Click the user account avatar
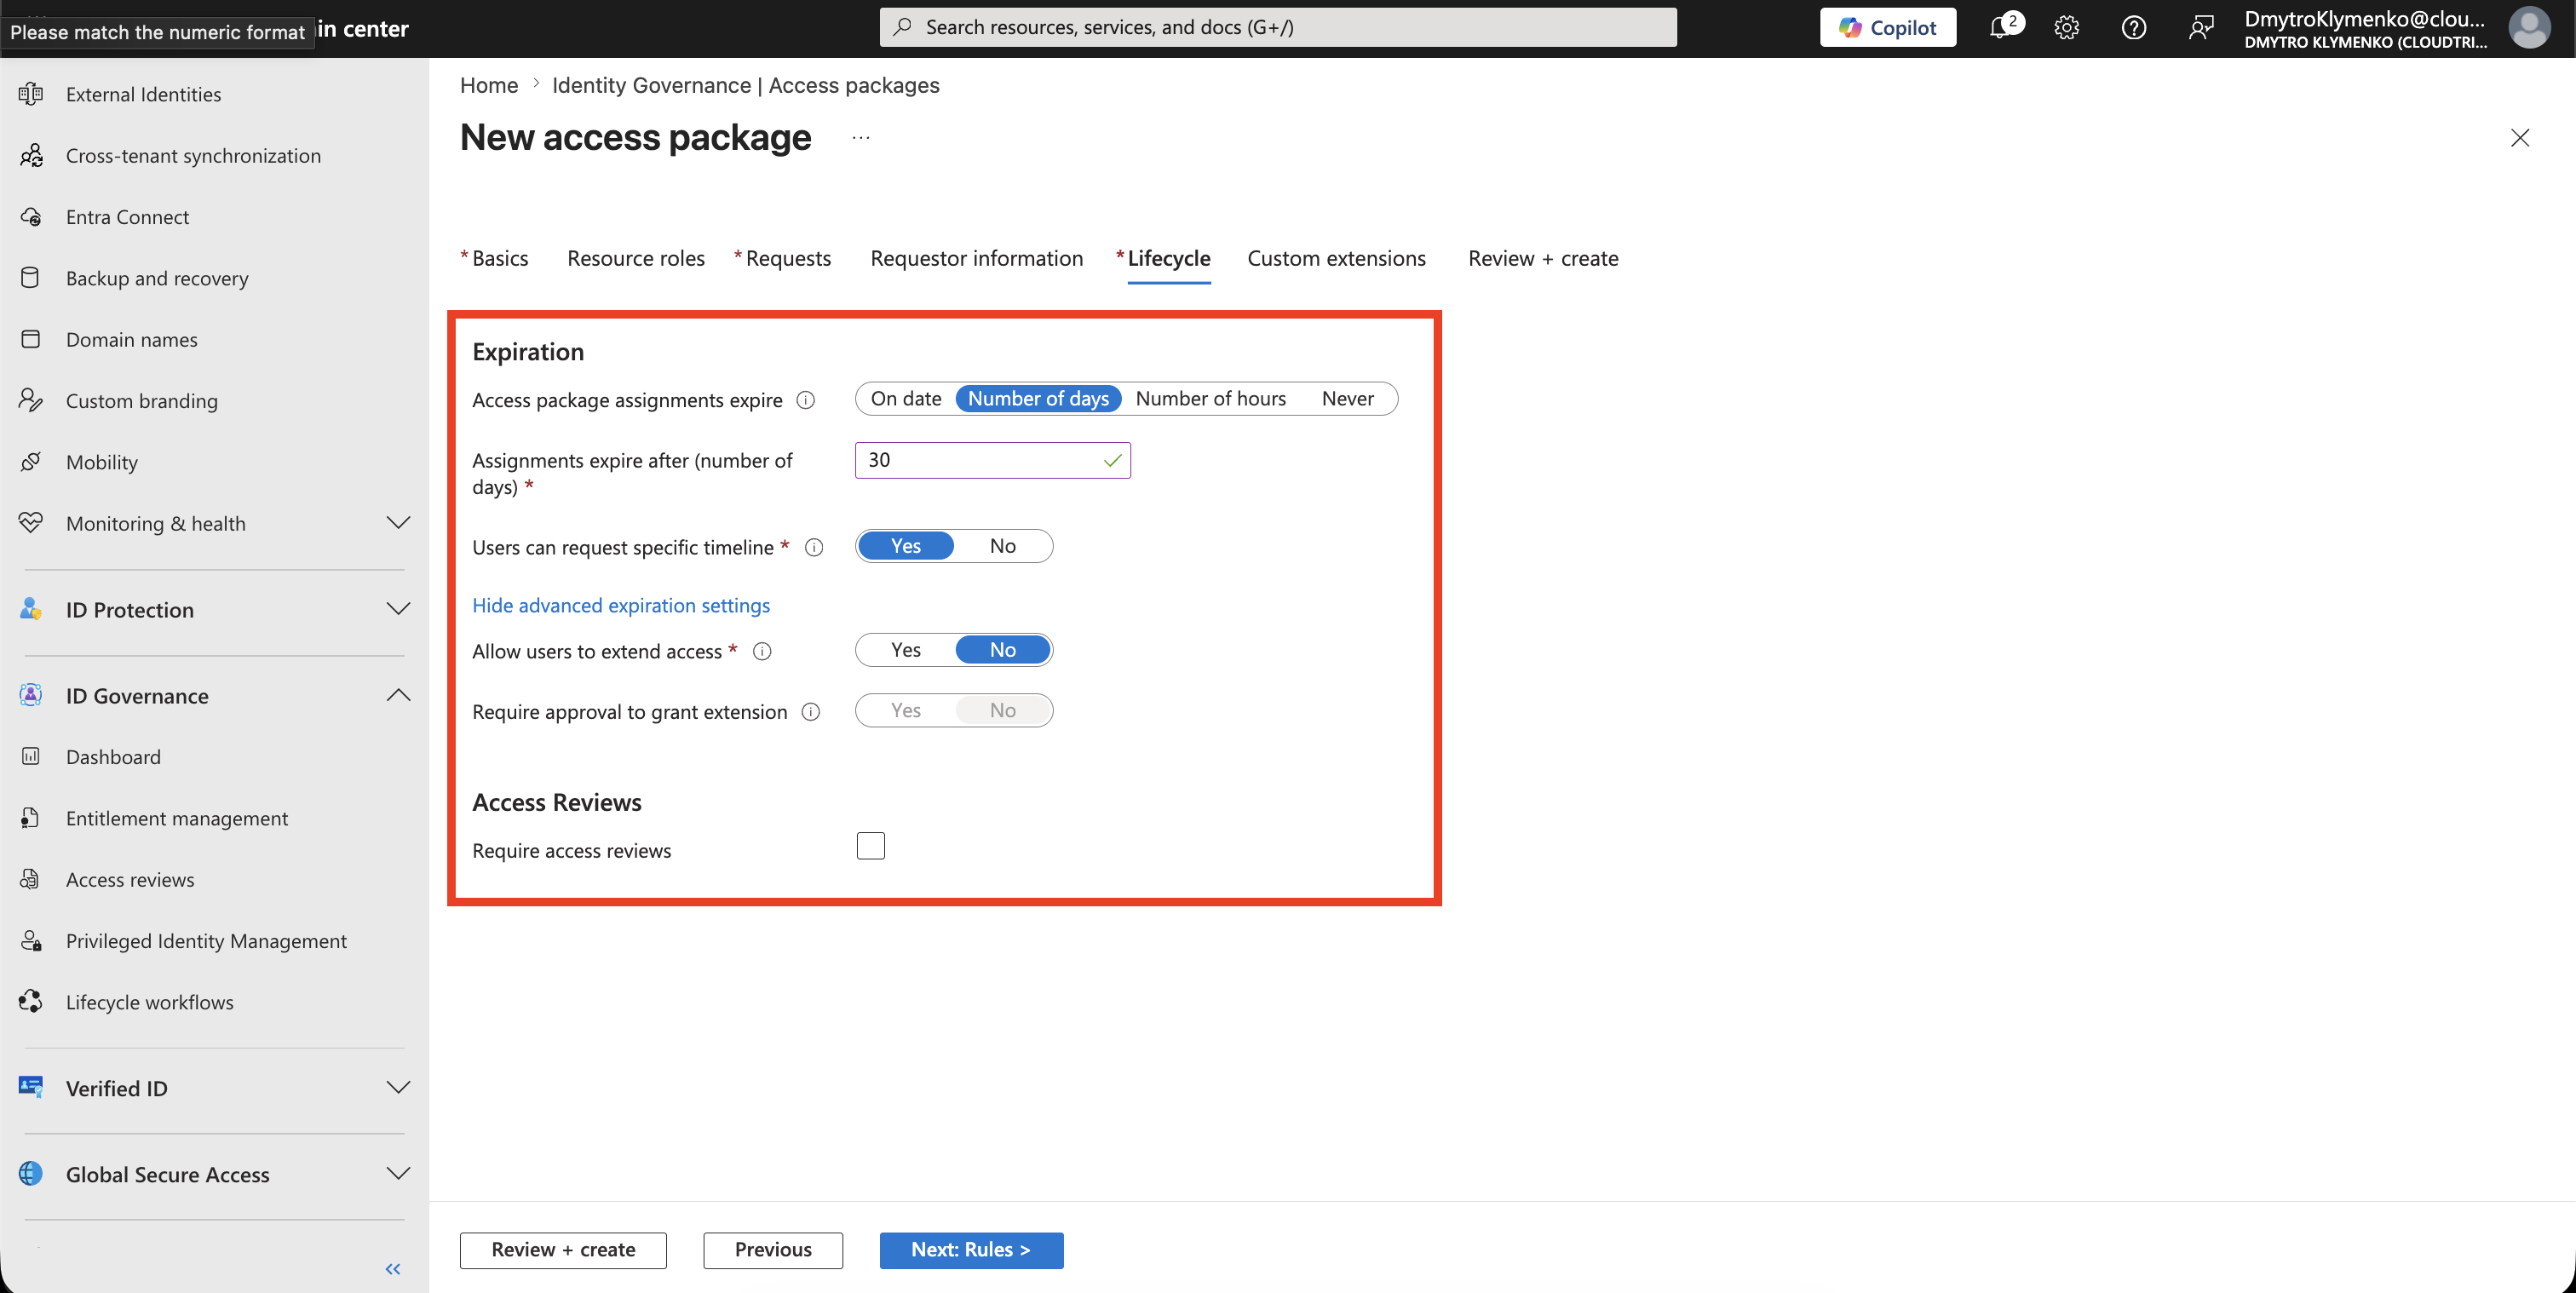Screen dimensions: 2576x1293 2530,27
